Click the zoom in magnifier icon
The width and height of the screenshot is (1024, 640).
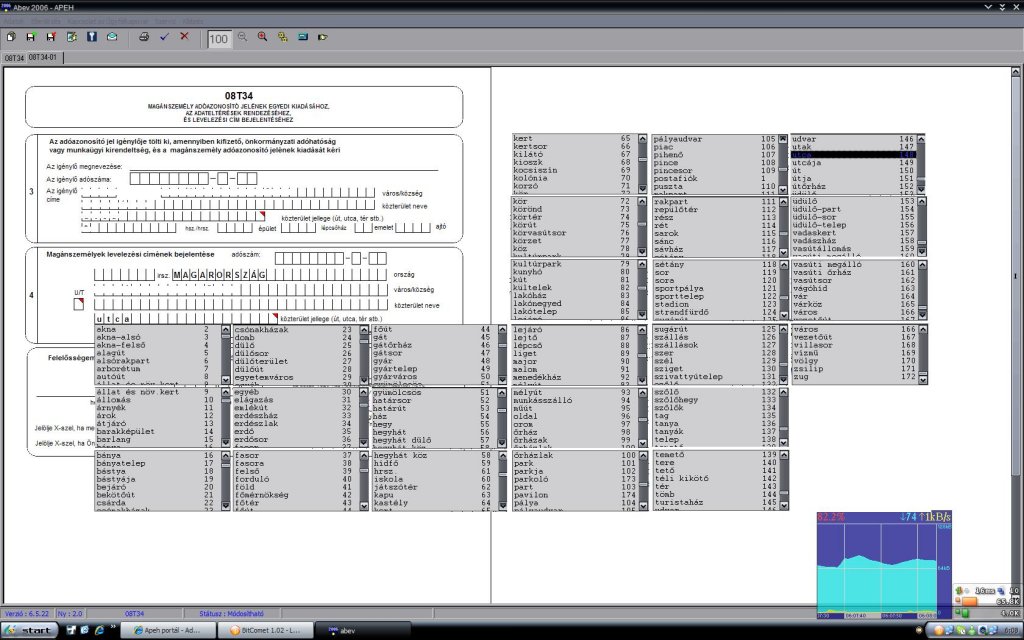(x=263, y=37)
